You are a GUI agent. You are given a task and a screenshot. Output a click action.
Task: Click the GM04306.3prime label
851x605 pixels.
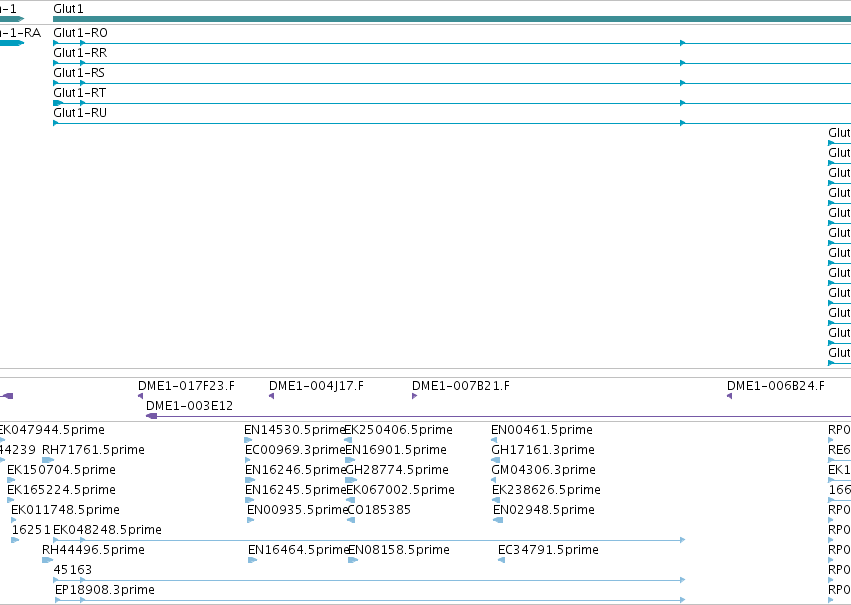point(543,470)
